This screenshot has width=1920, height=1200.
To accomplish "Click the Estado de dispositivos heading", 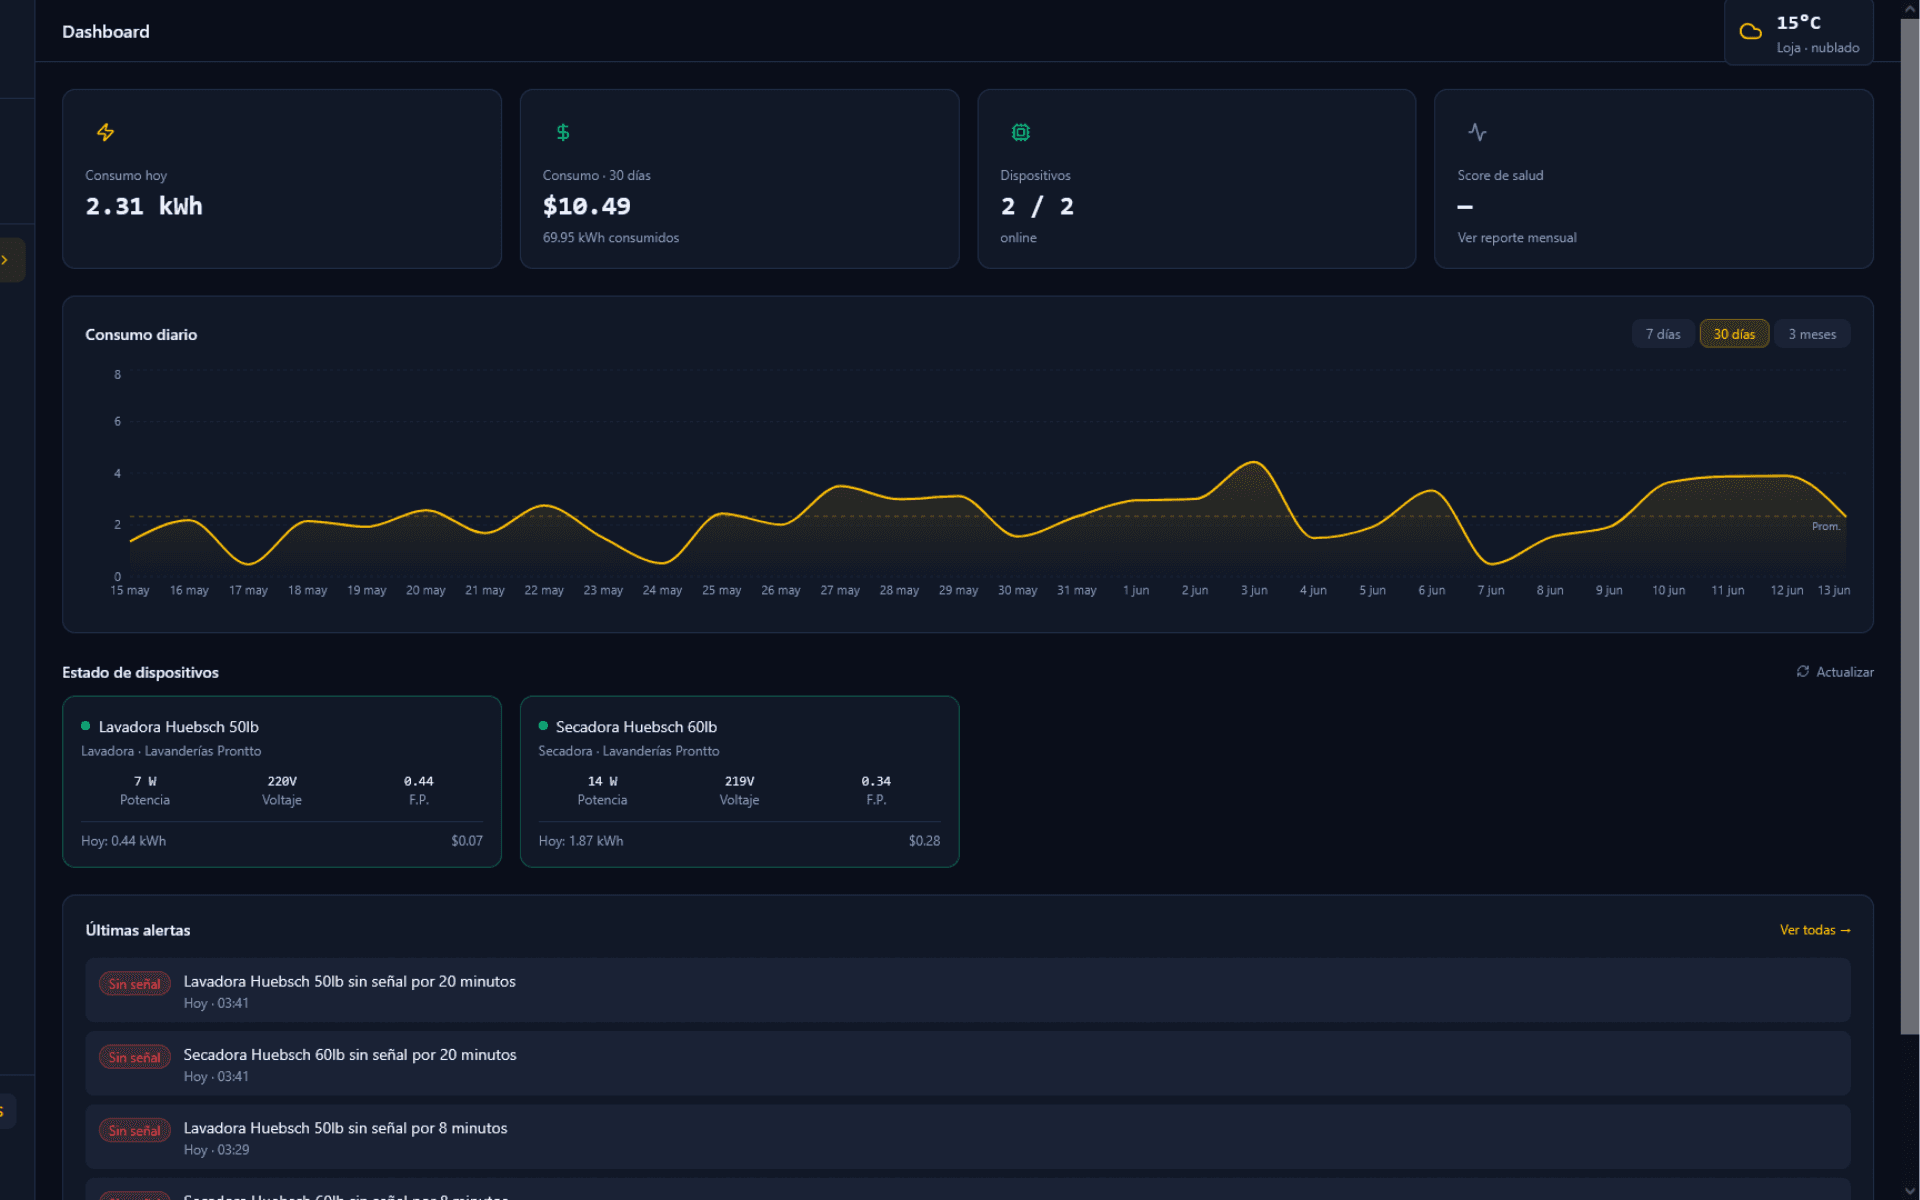I will pos(140,673).
